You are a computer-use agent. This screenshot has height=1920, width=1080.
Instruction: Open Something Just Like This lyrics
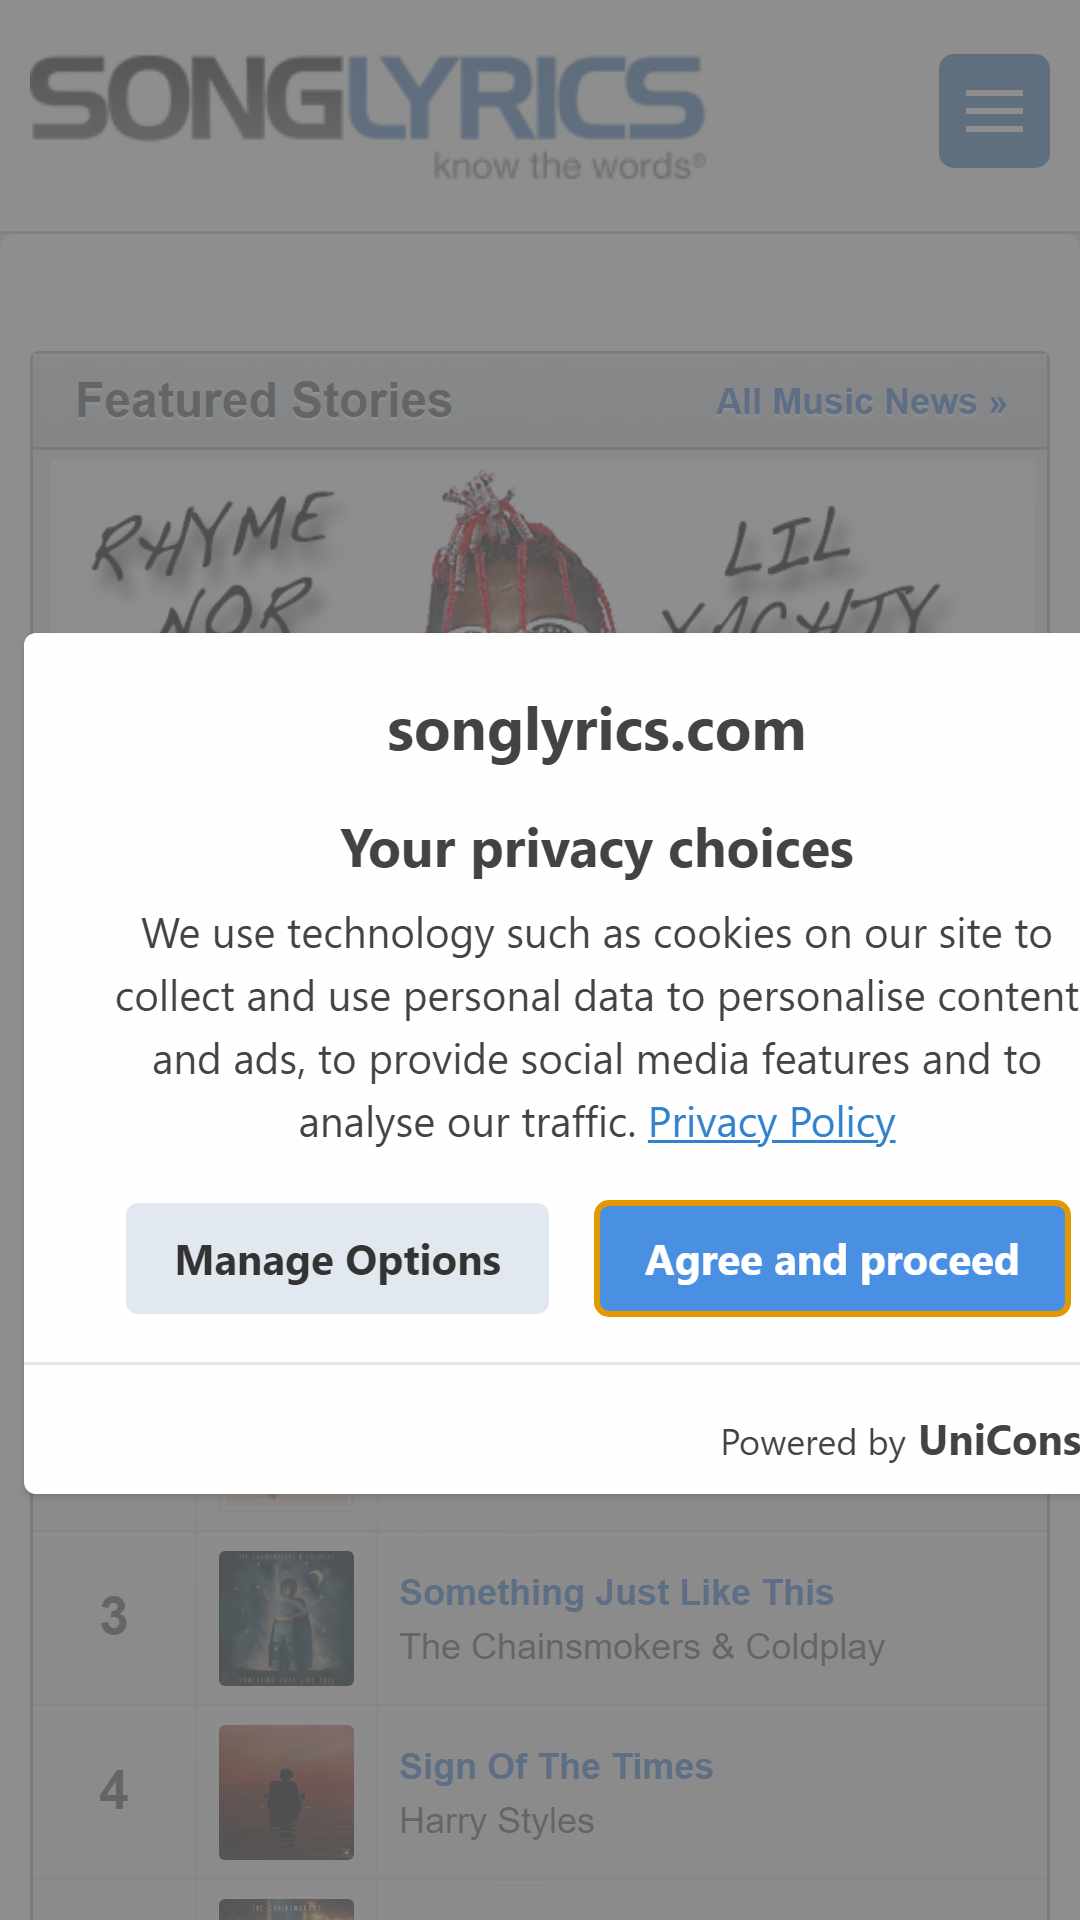(616, 1592)
